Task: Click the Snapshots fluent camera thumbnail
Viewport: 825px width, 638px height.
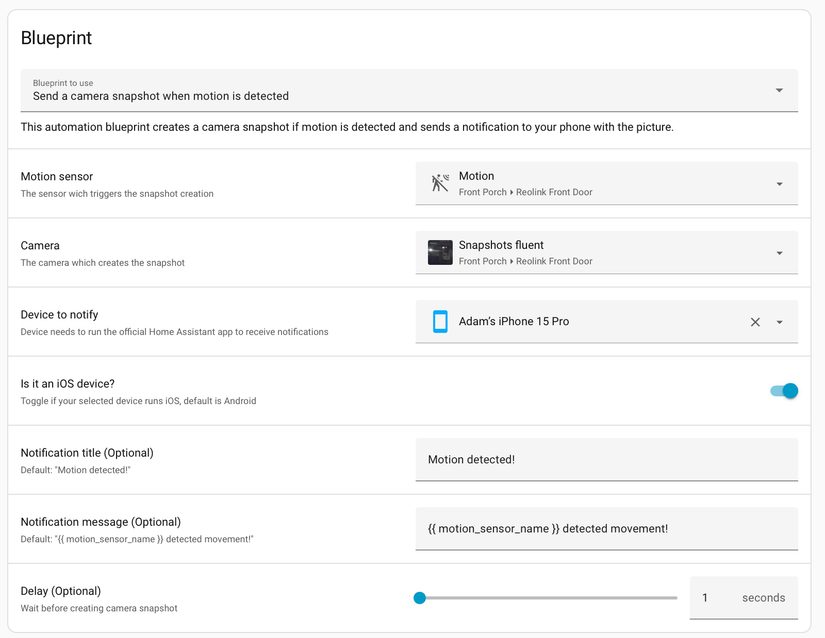Action: 440,252
